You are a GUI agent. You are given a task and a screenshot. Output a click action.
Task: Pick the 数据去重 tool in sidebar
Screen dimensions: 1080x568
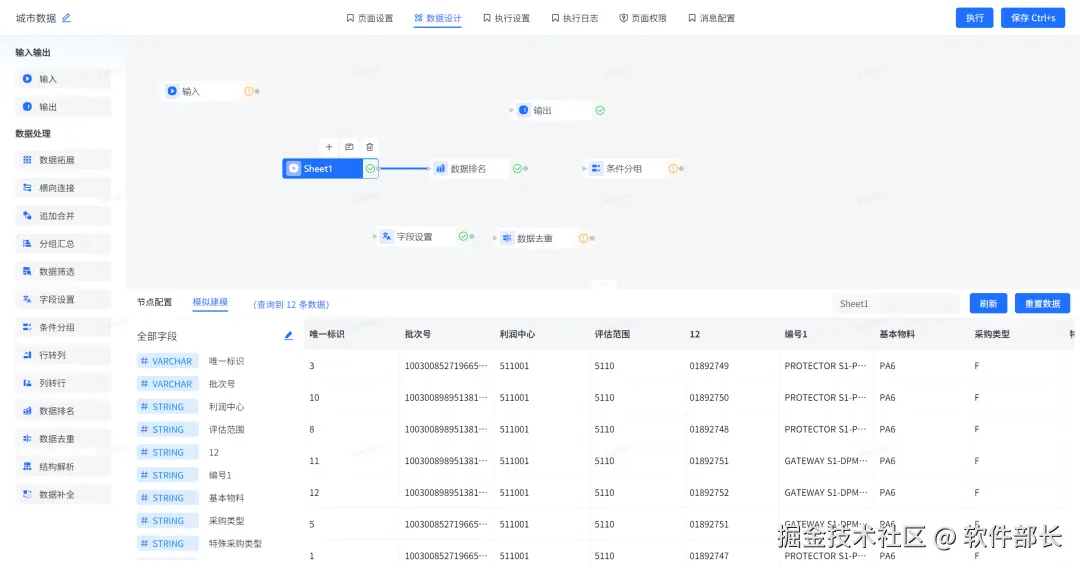coord(63,439)
